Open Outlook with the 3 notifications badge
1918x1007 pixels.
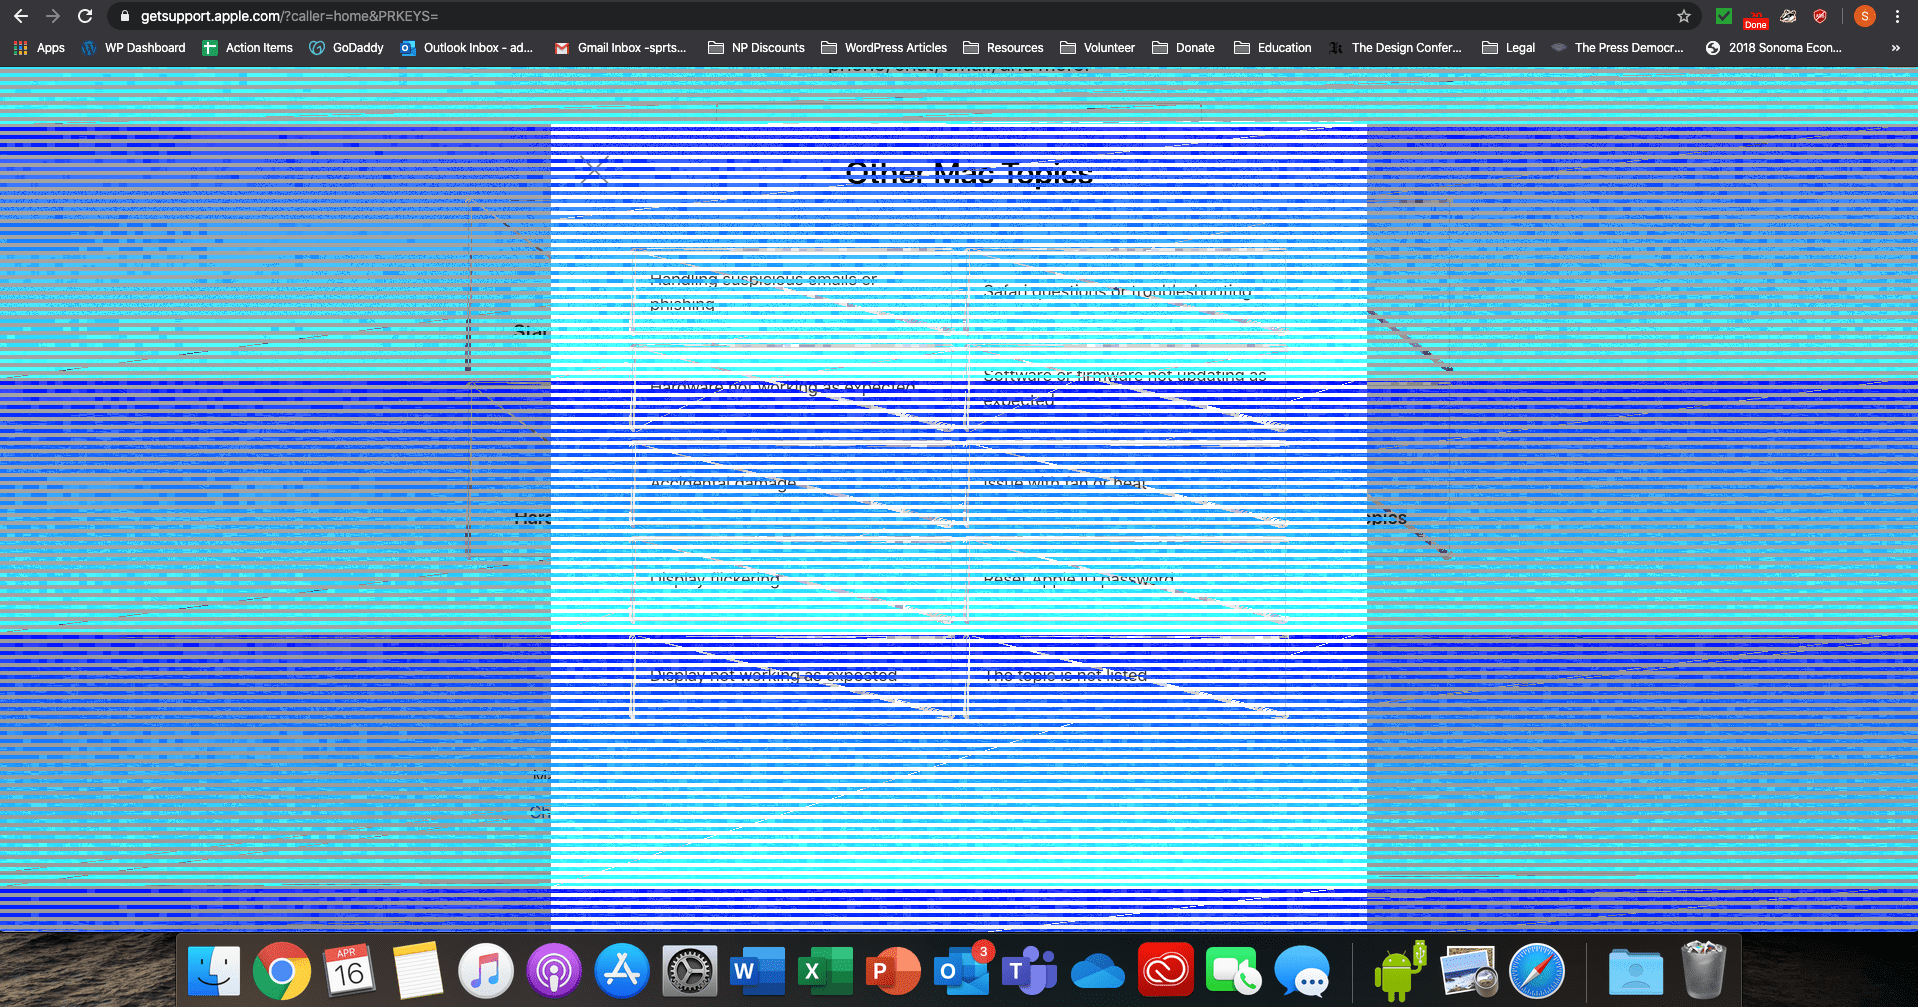pos(961,970)
